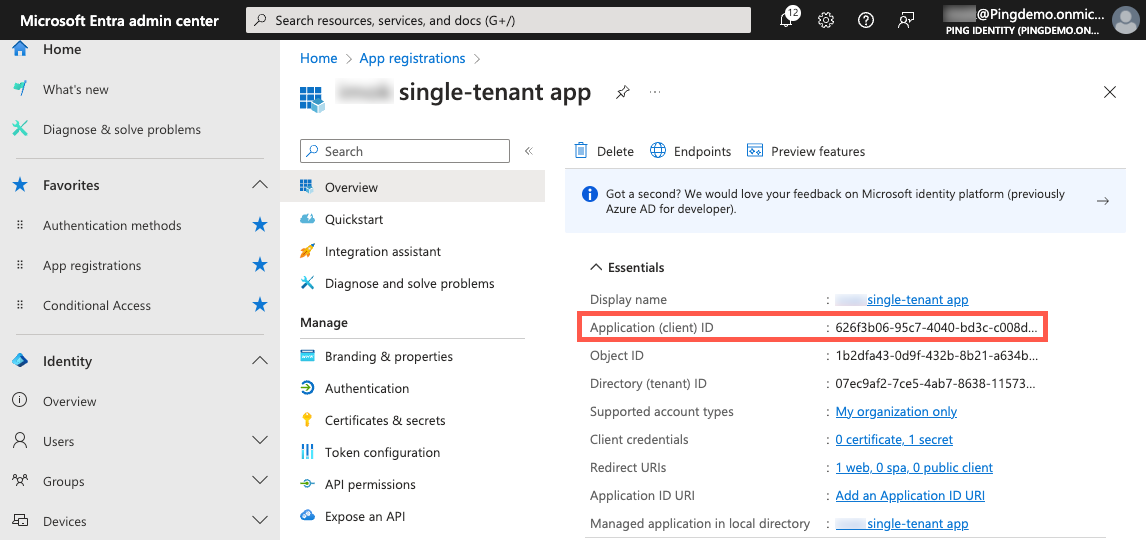Focus the top resources search box
This screenshot has height=540, width=1146.
[498, 20]
